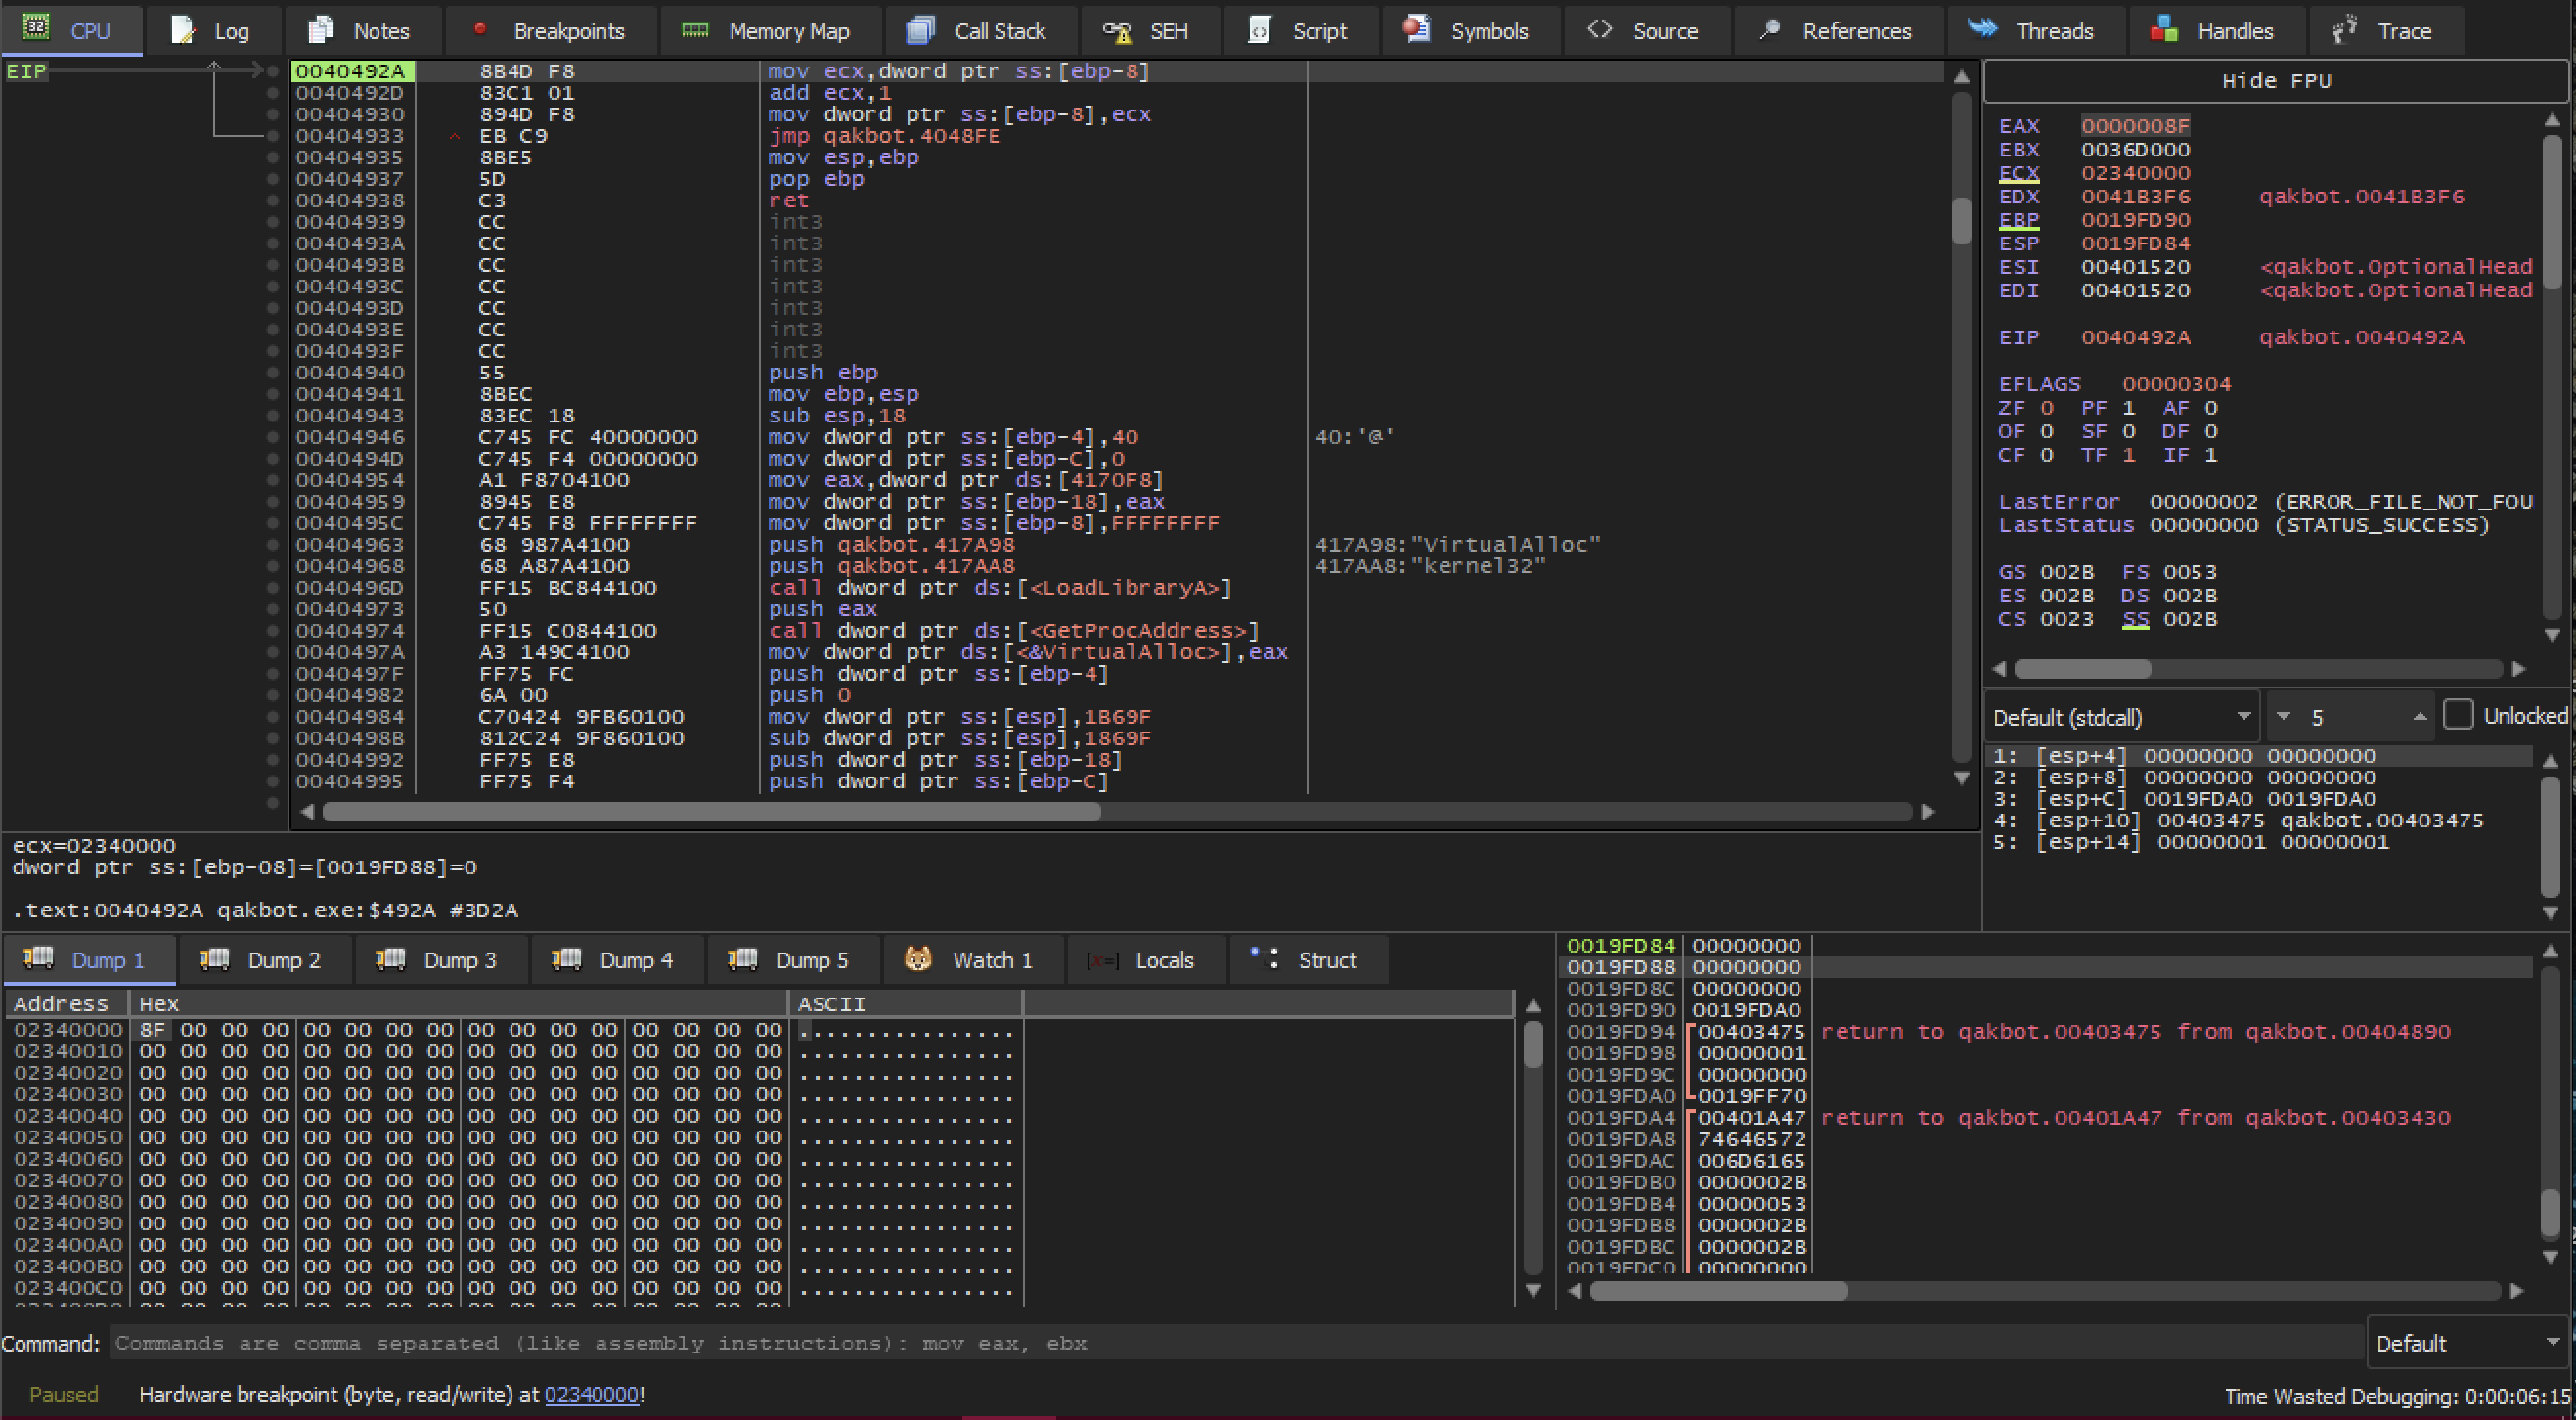Screen dimensions: 2576x1420
Task: Open the Default (stdcall) calling convention dropdown
Action: 2121,717
